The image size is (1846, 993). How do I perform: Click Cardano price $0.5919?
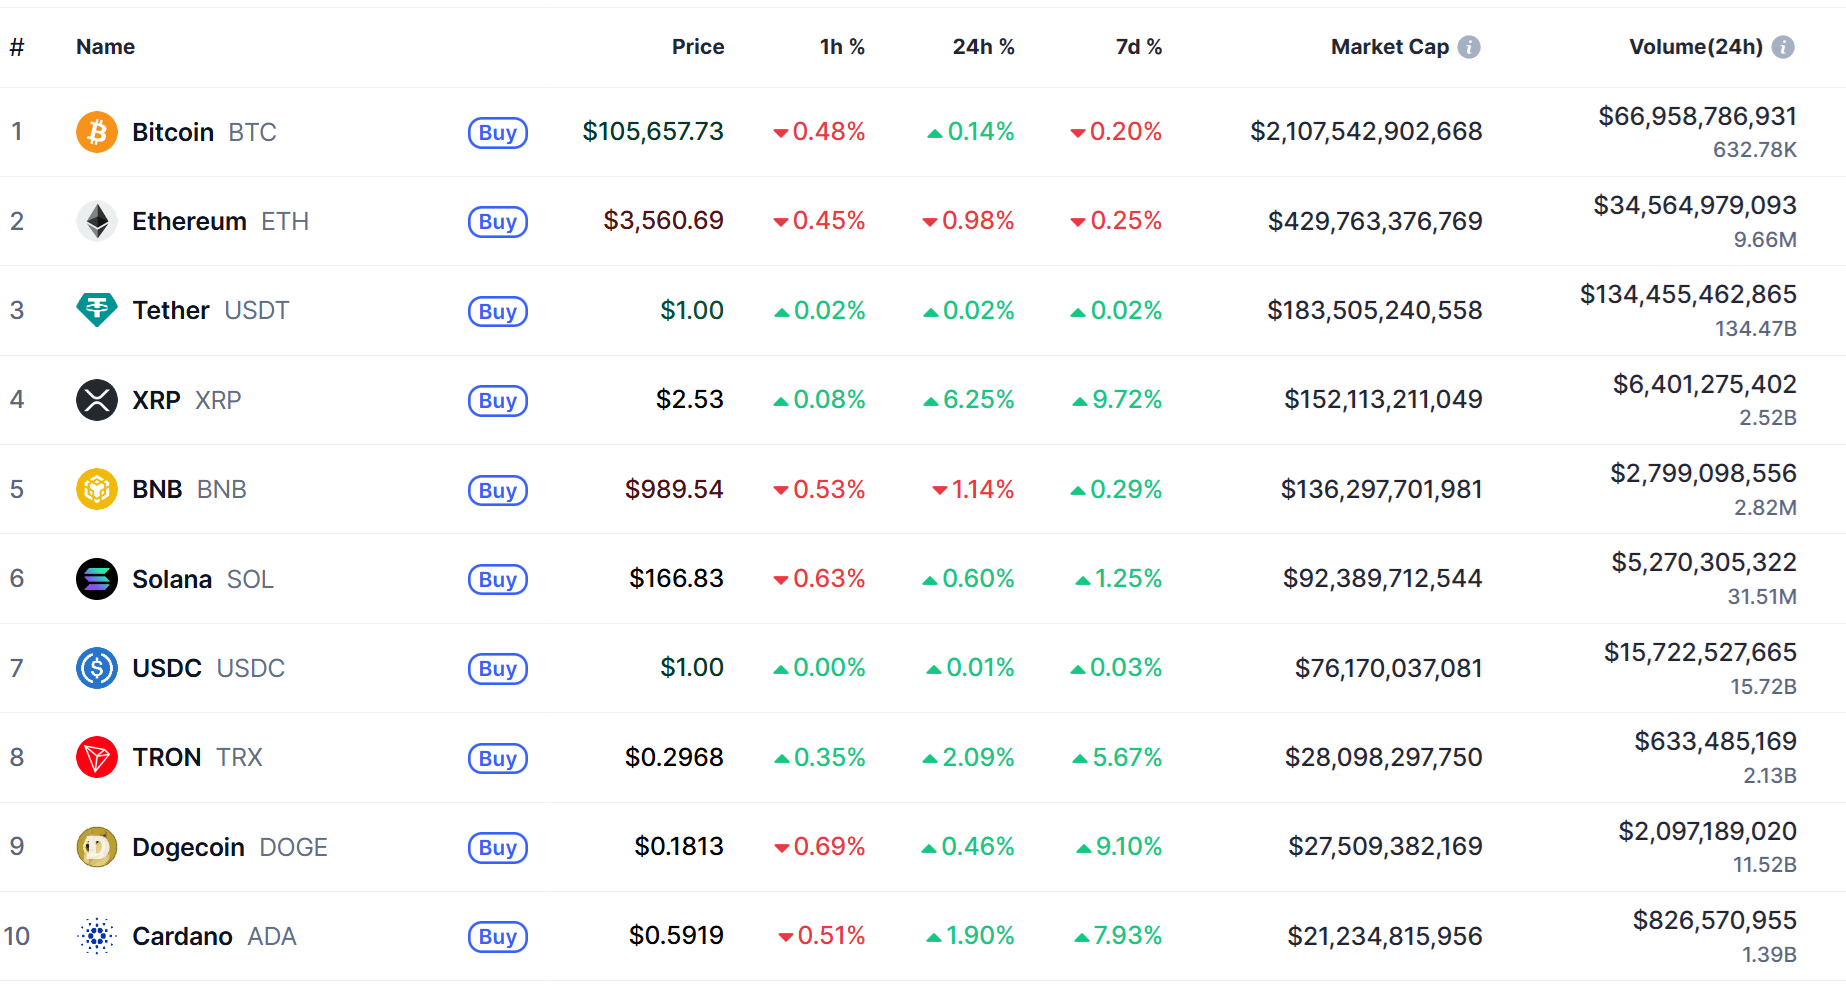(676, 935)
